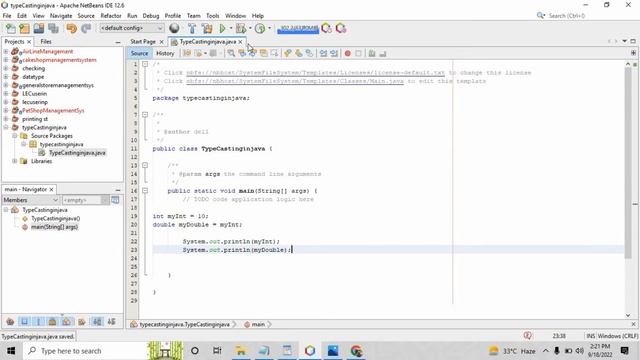
Task: Open the default config dropdown
Action: (131, 28)
